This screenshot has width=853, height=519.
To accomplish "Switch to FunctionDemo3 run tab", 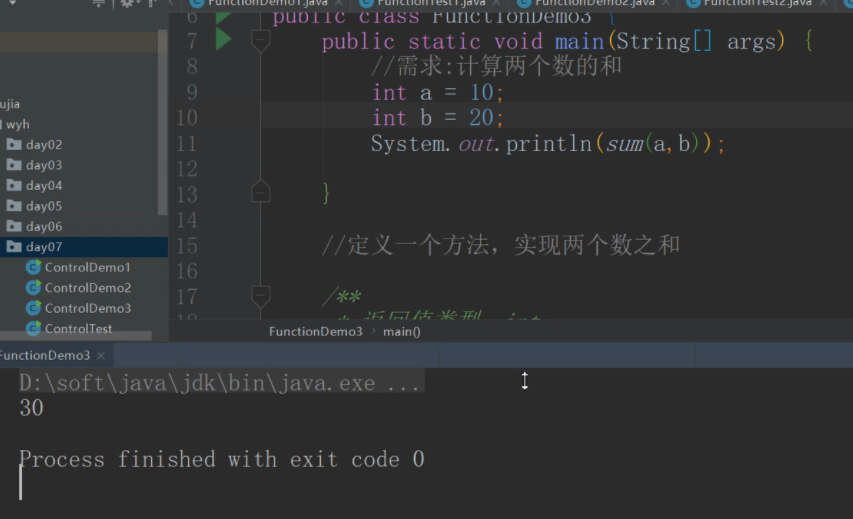I will [45, 355].
